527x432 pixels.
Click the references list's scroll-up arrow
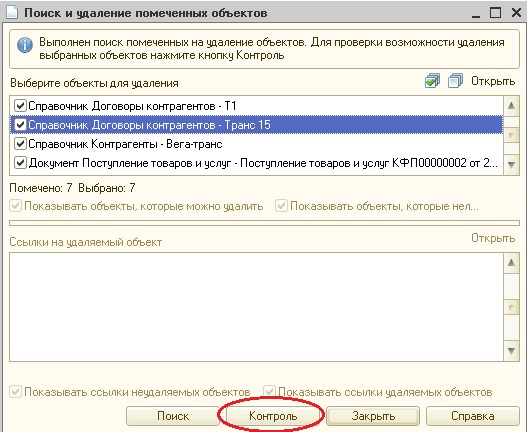511,263
